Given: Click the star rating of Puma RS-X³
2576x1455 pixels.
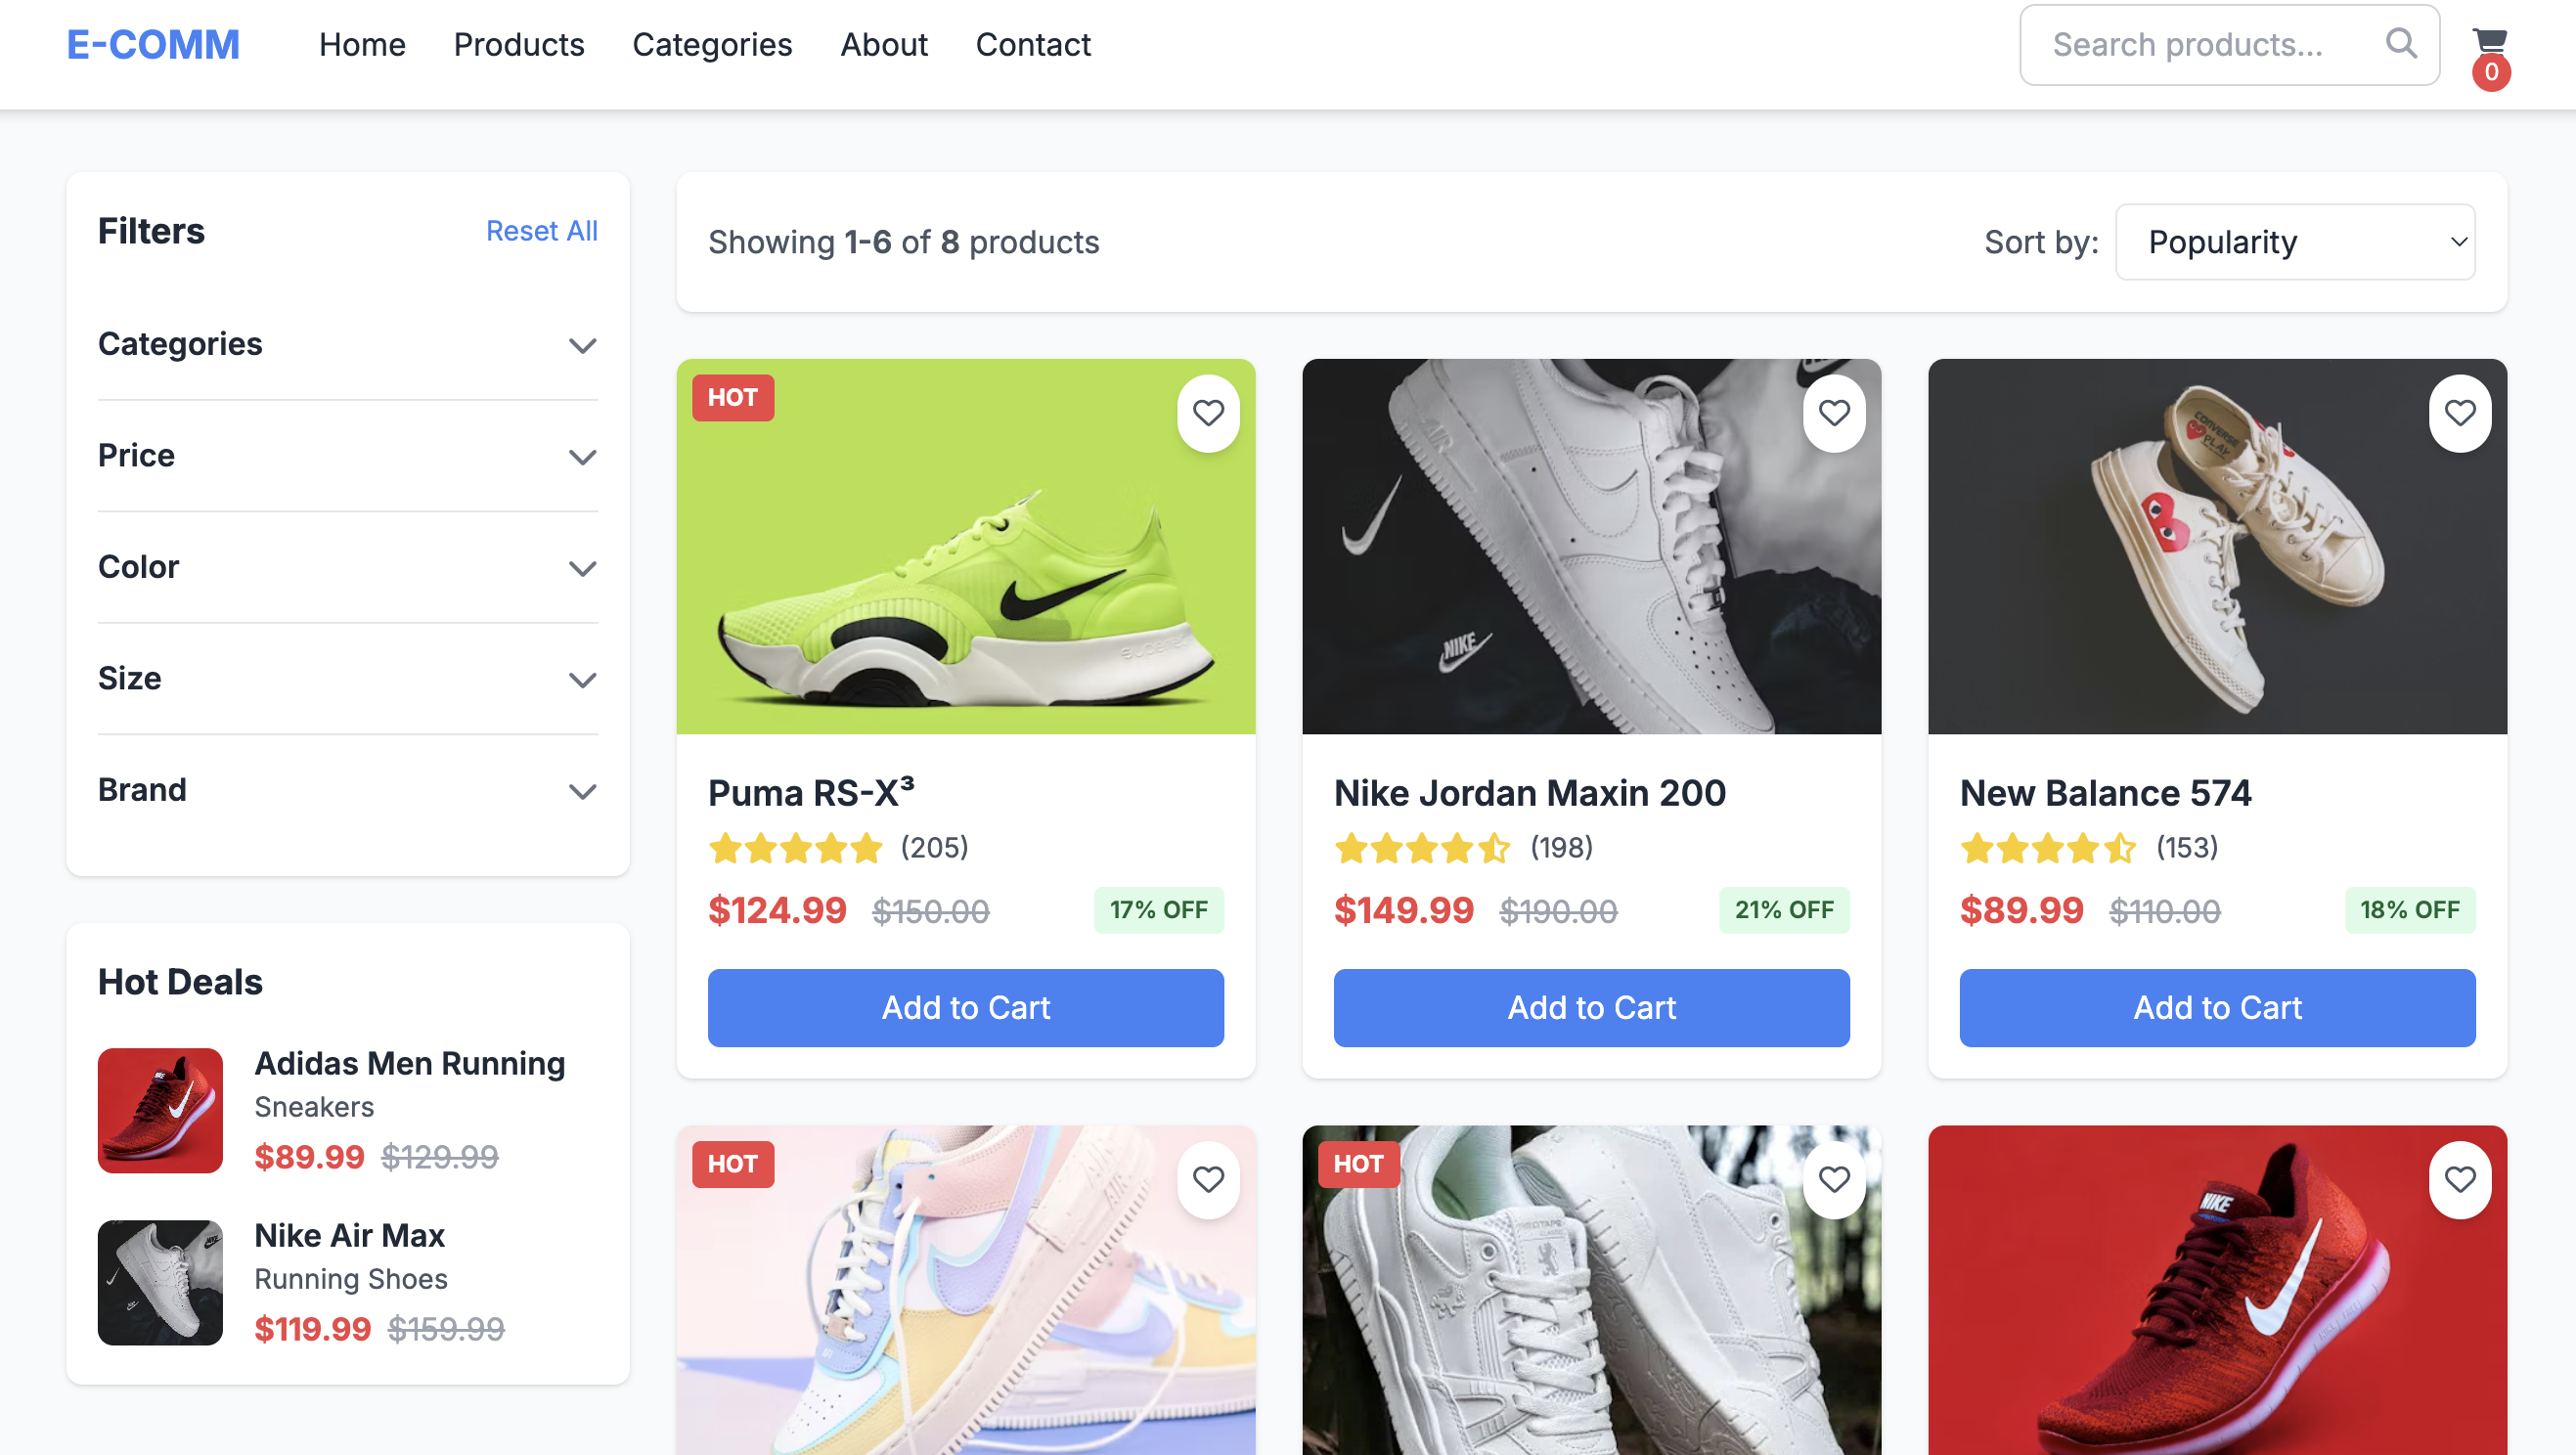Looking at the screenshot, I should pos(795,848).
